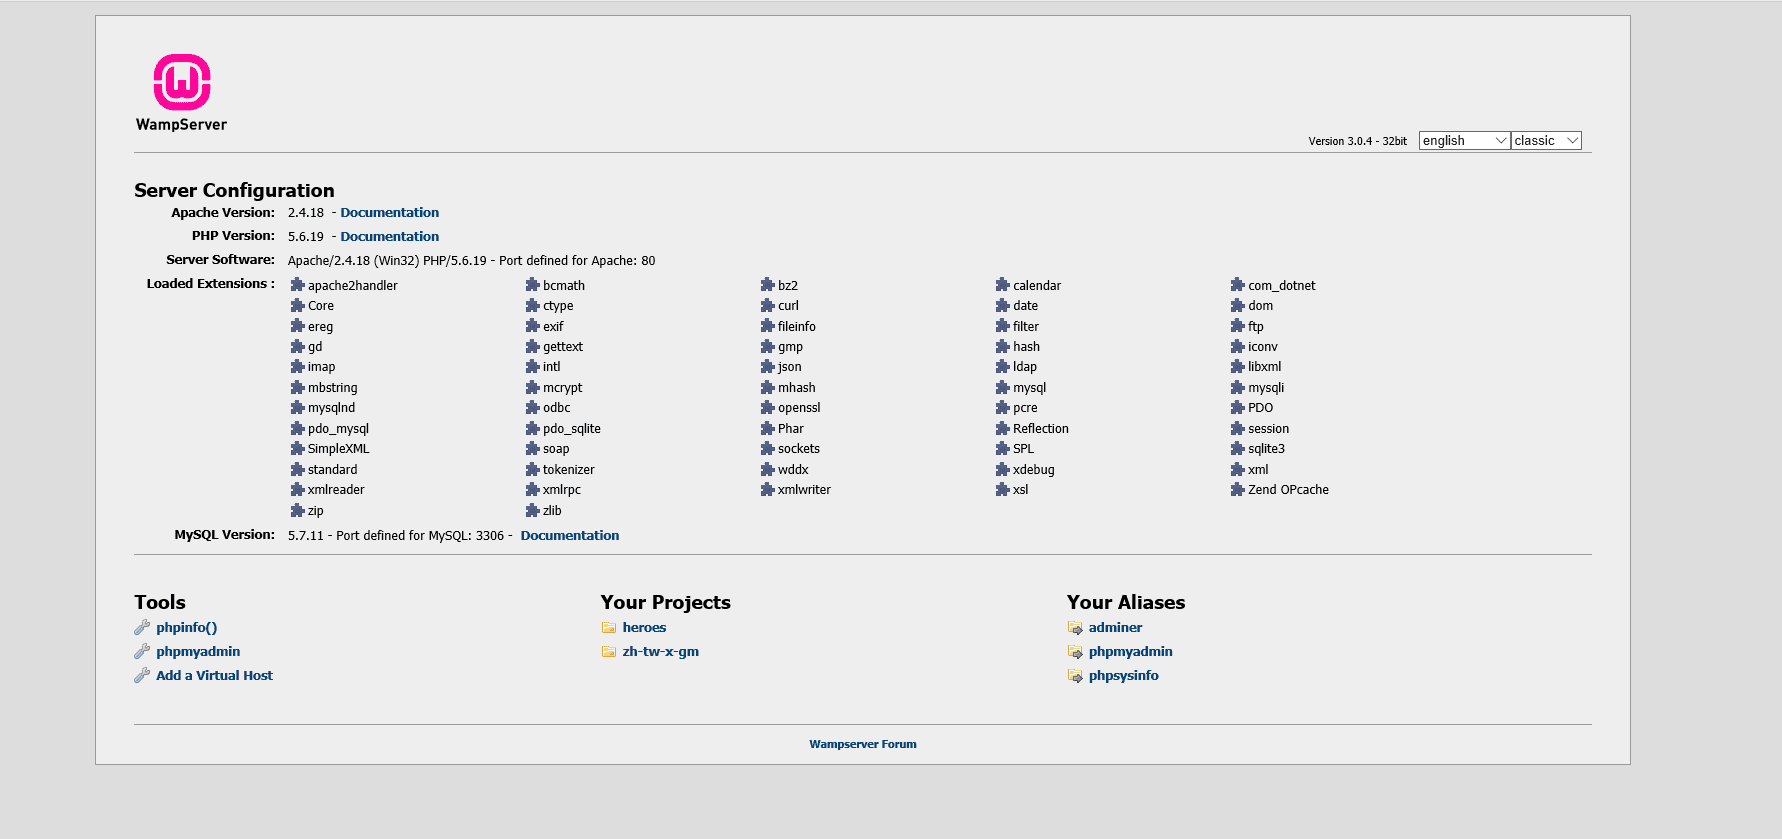The height and width of the screenshot is (839, 1782).
Task: Click the puzzle icon beside bz2
Action: tap(767, 285)
